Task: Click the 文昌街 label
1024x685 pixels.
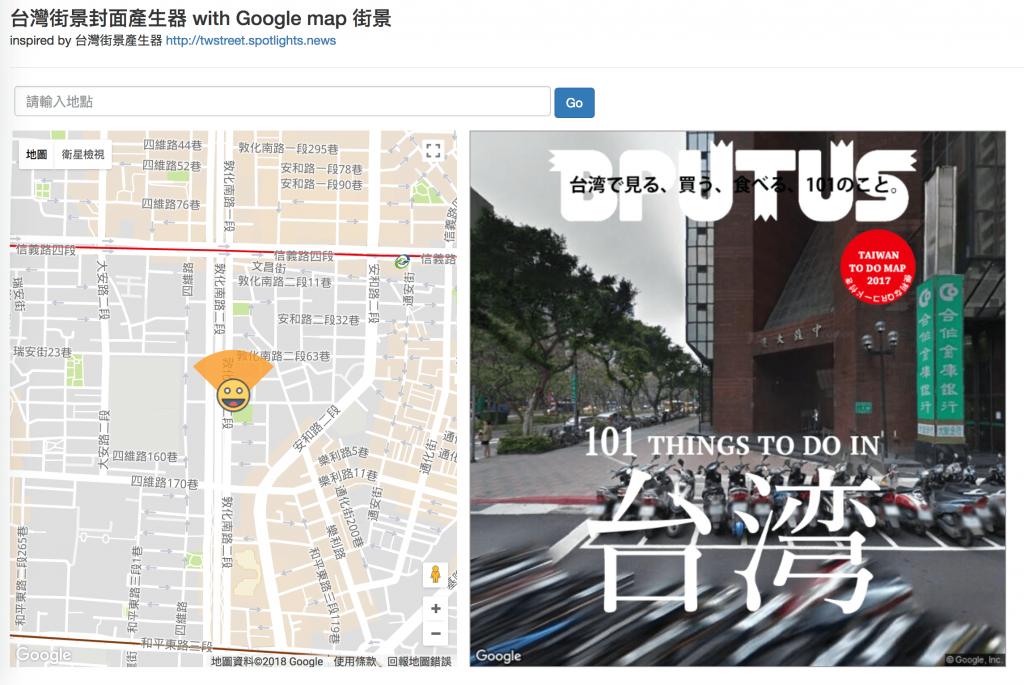Action: 269,267
